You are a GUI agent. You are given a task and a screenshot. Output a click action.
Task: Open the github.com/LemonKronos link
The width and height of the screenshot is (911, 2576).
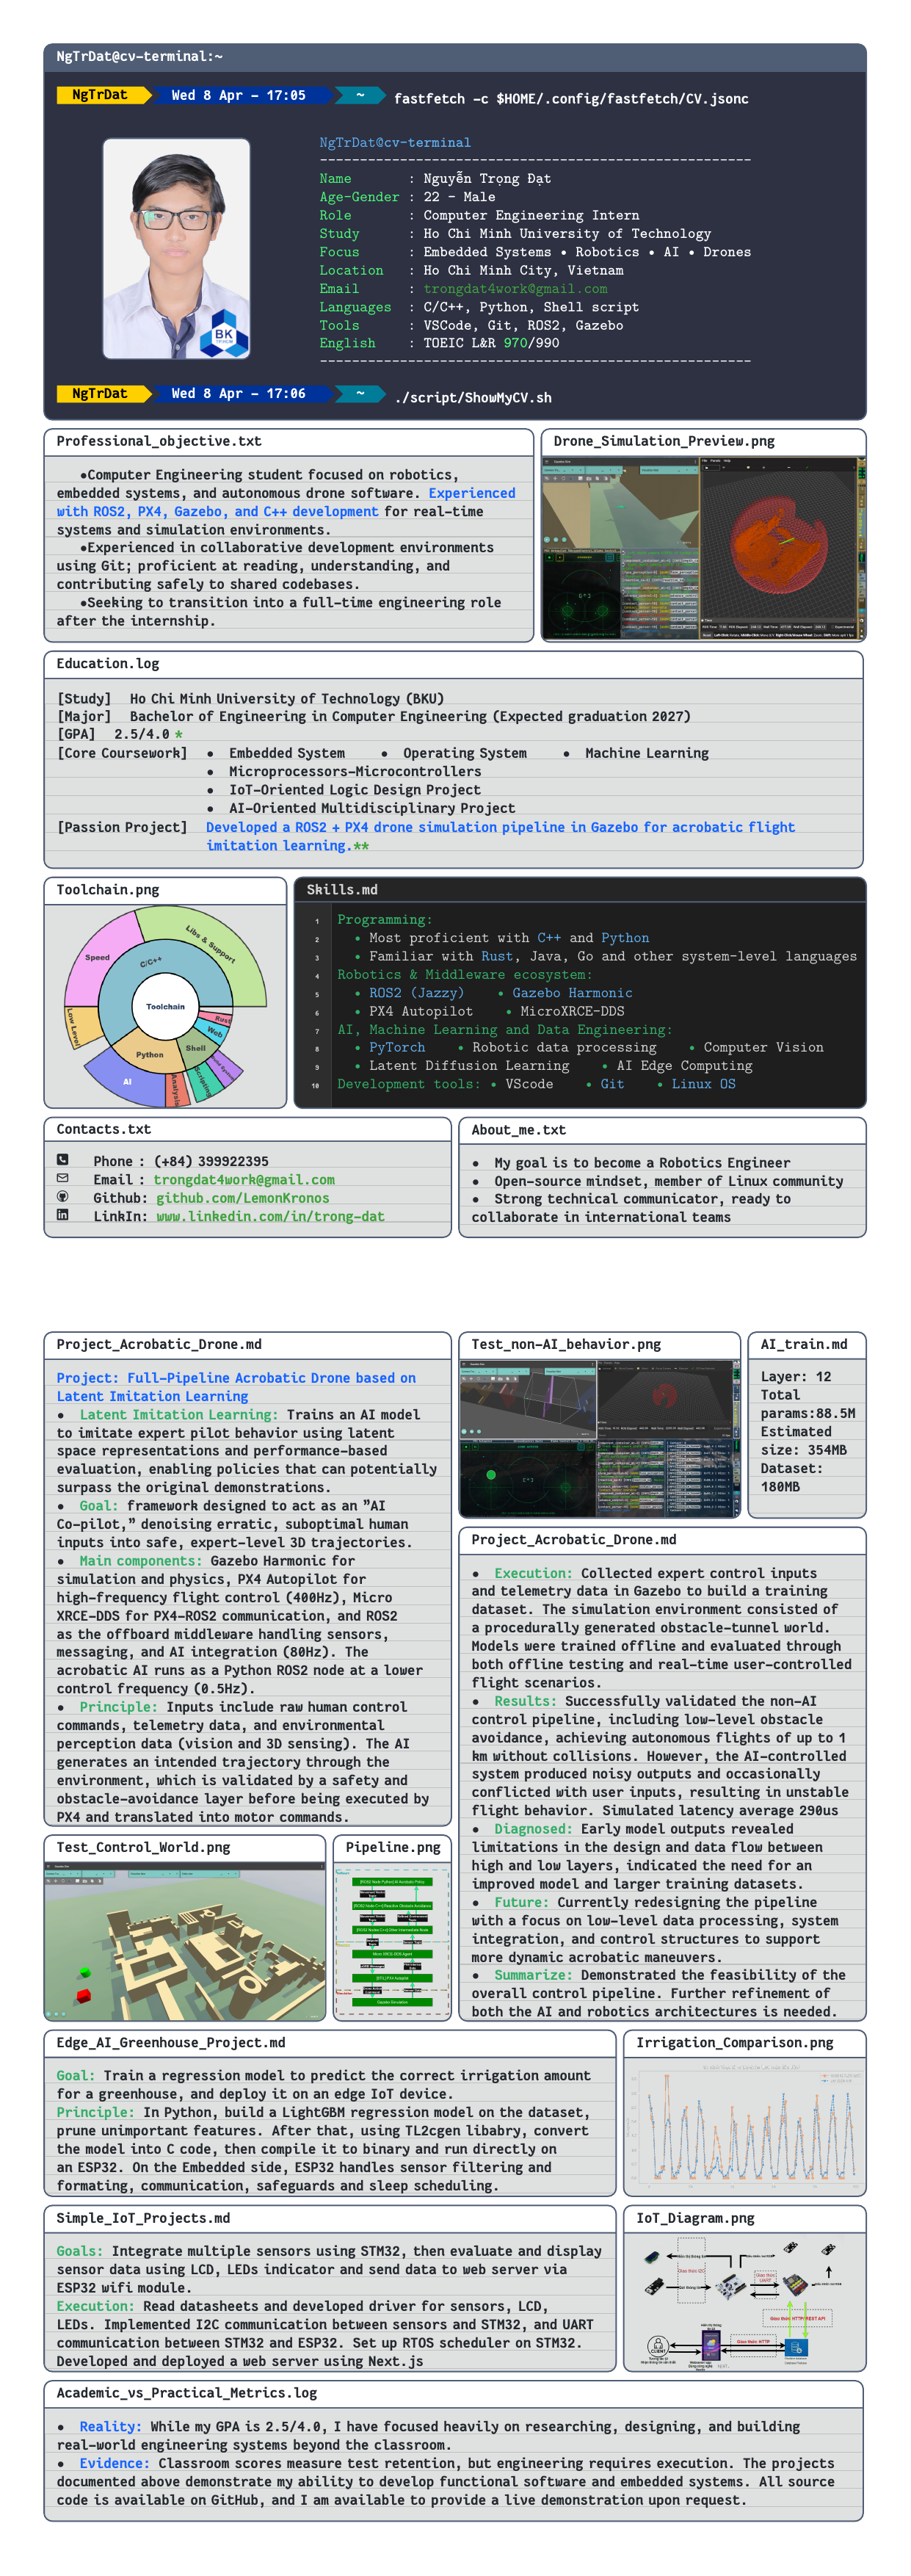[x=242, y=1198]
